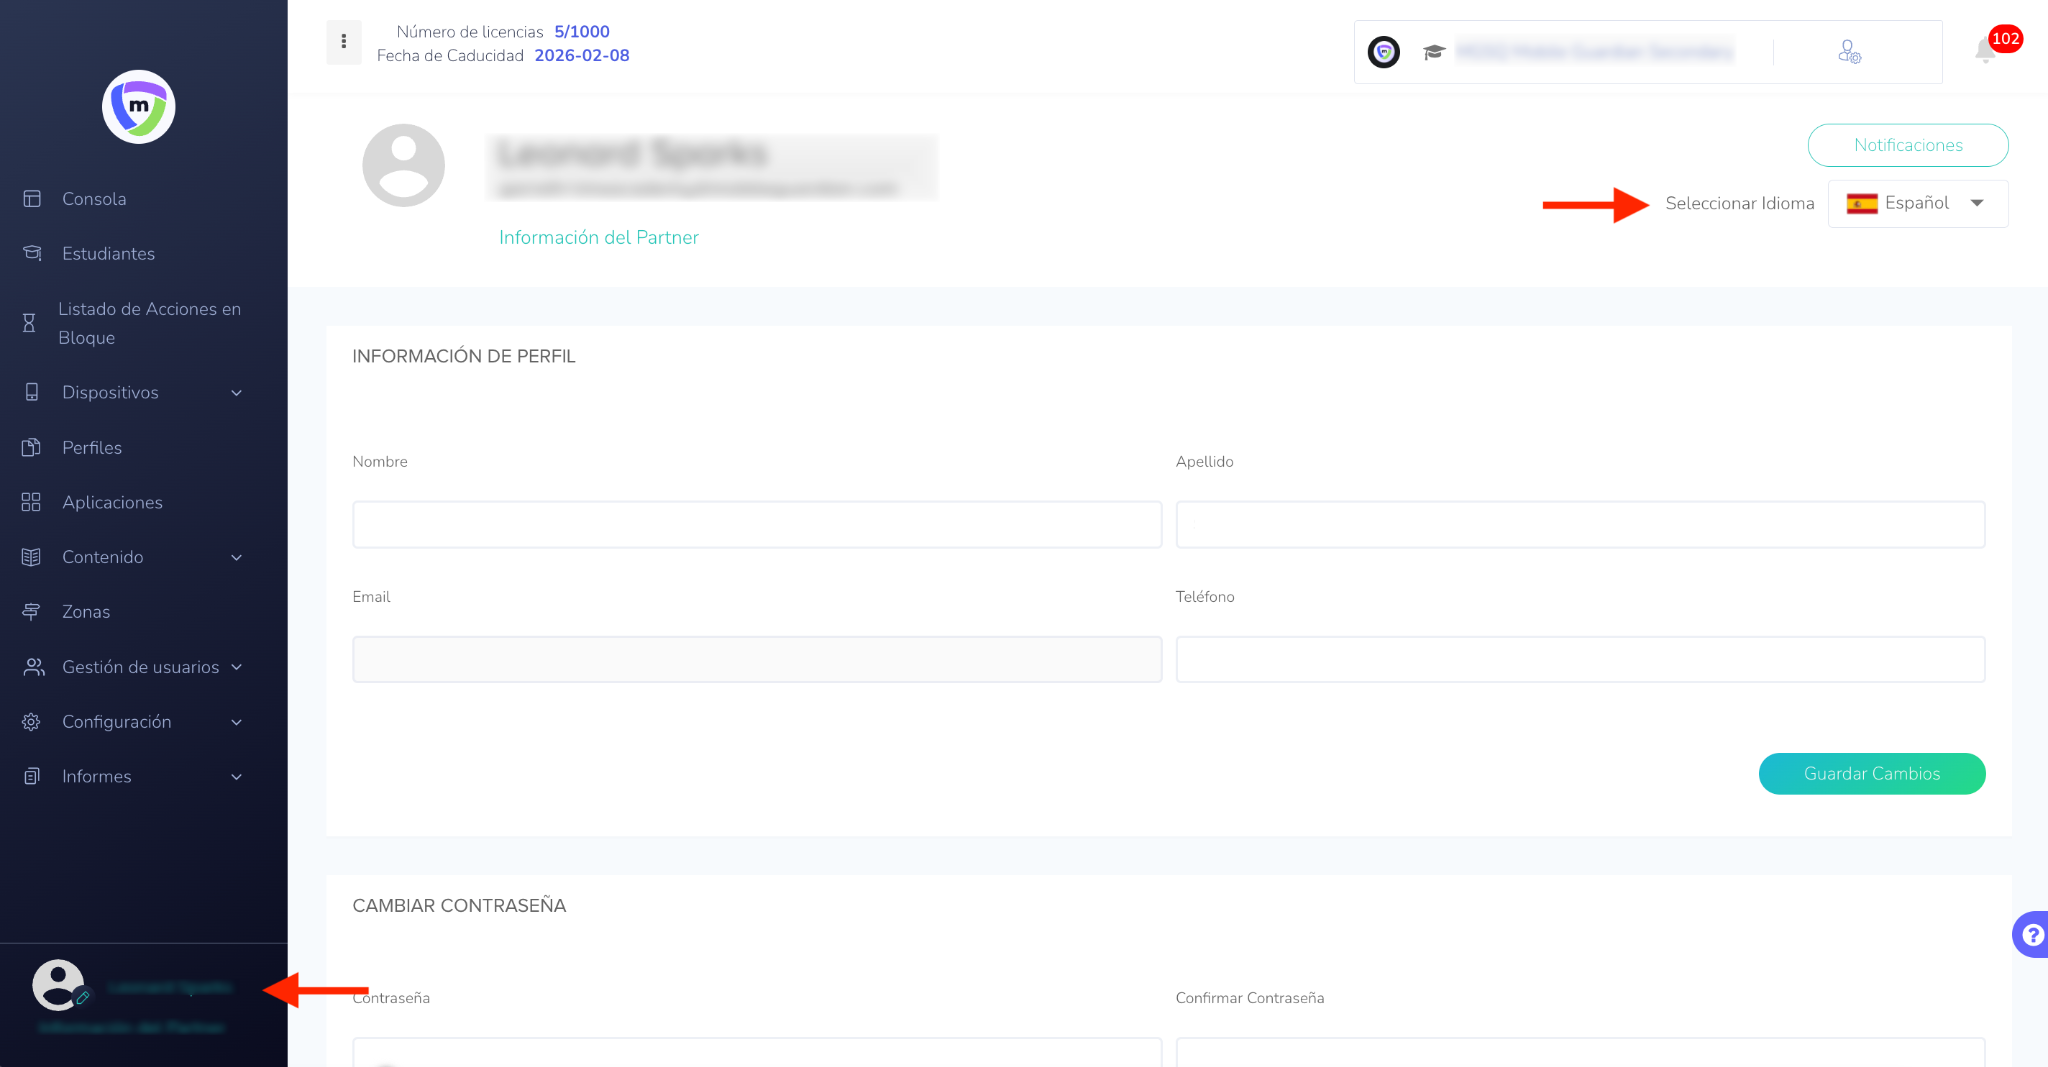Open the three-dot menu in header
Screen dimensions: 2048x1067
343,42
